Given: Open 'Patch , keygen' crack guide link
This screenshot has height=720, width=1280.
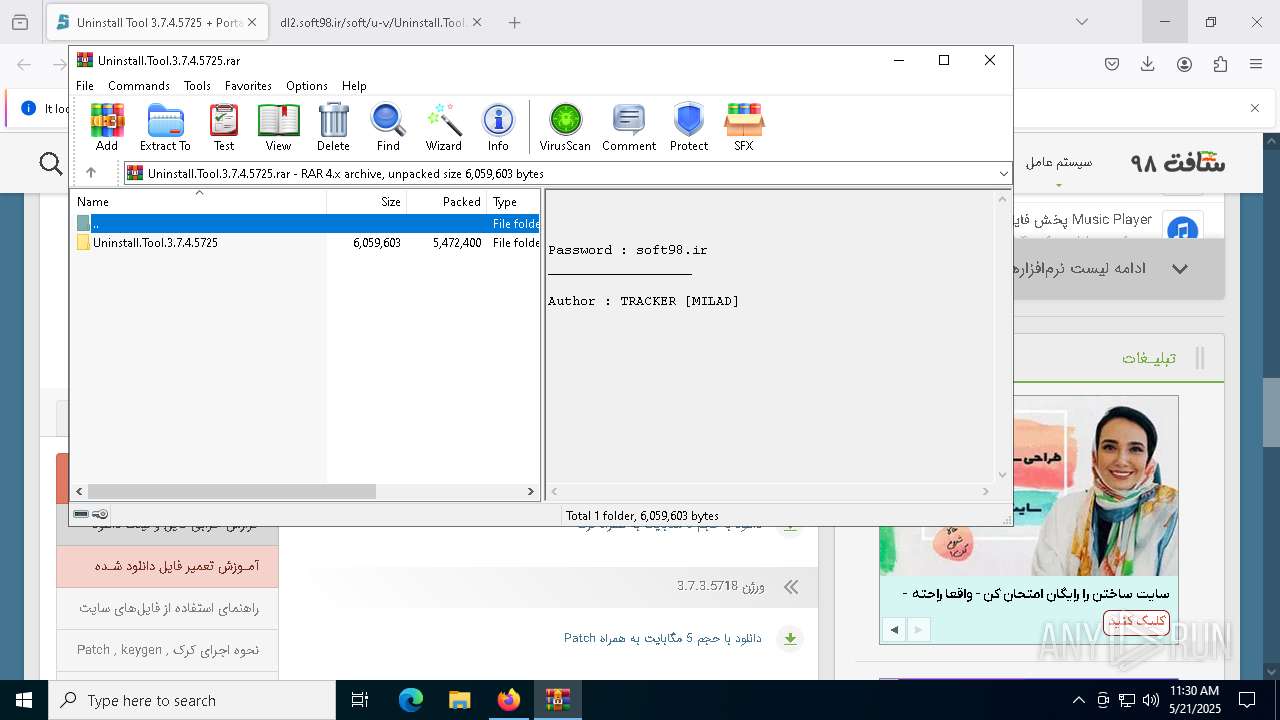Looking at the screenshot, I should [x=168, y=650].
